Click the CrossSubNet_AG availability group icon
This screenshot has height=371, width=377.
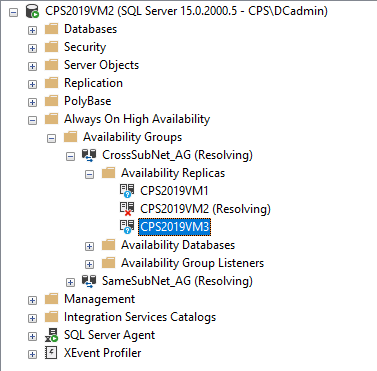coord(89,155)
